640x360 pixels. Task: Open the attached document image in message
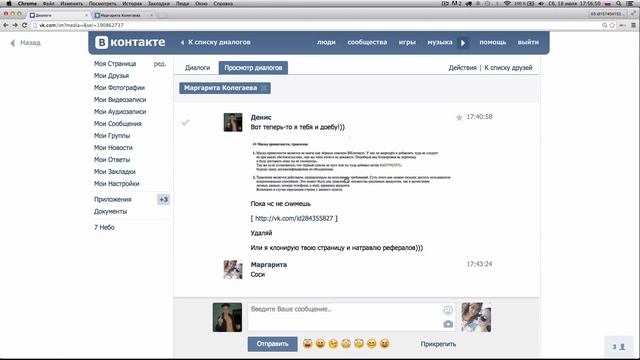[x=351, y=167]
